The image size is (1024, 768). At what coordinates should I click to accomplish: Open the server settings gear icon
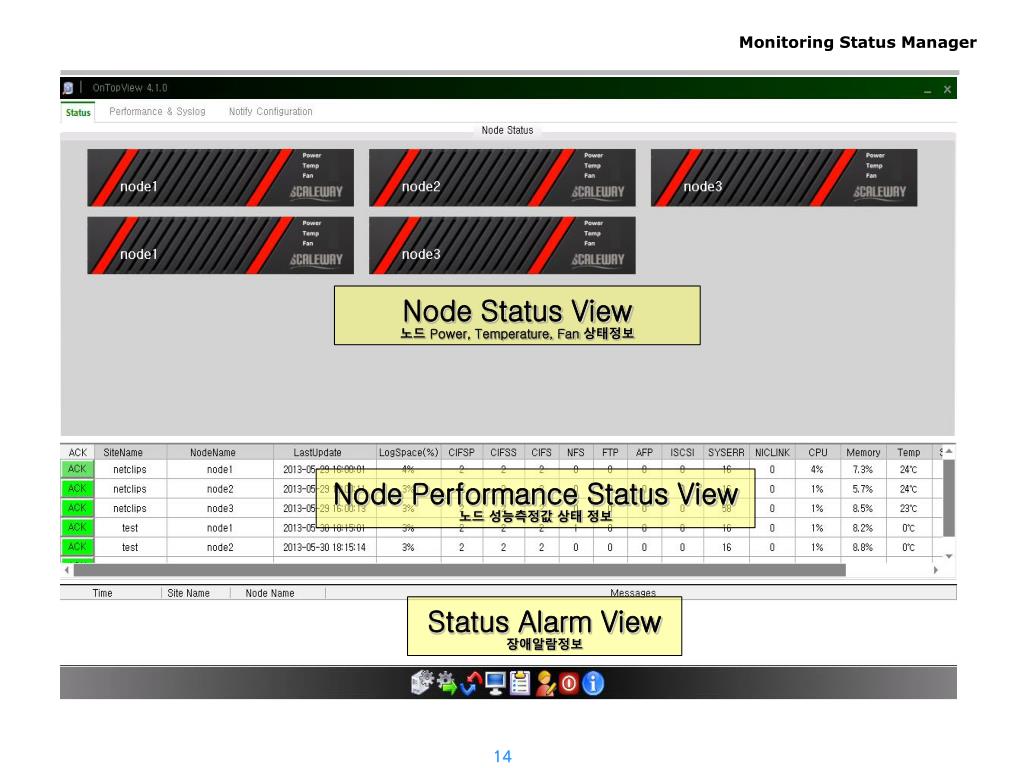422,683
